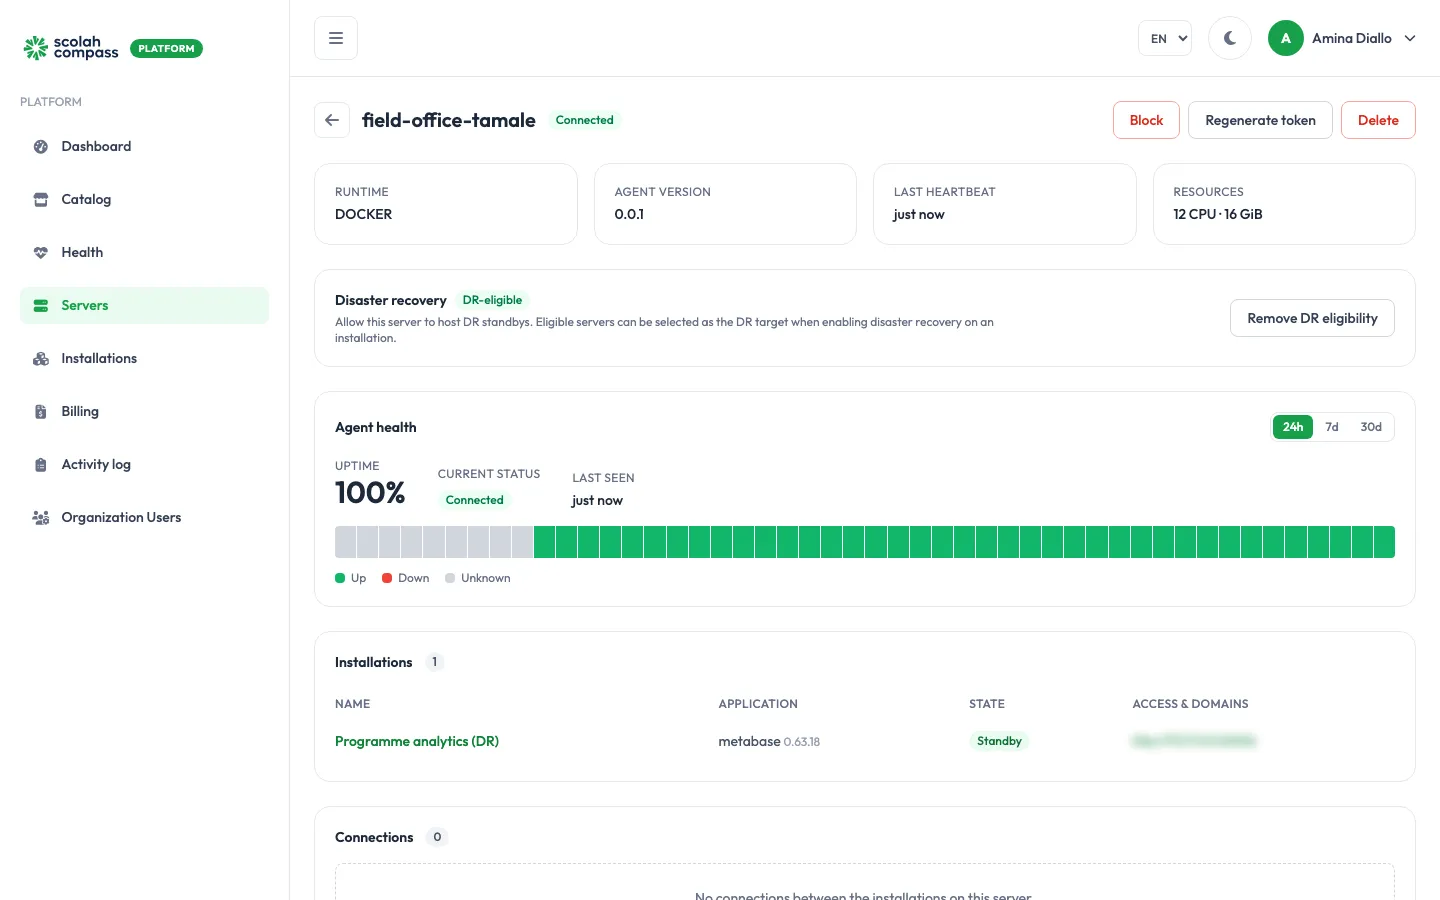1440x900 pixels.
Task: Click the Connected badge beside server name
Action: (x=584, y=120)
